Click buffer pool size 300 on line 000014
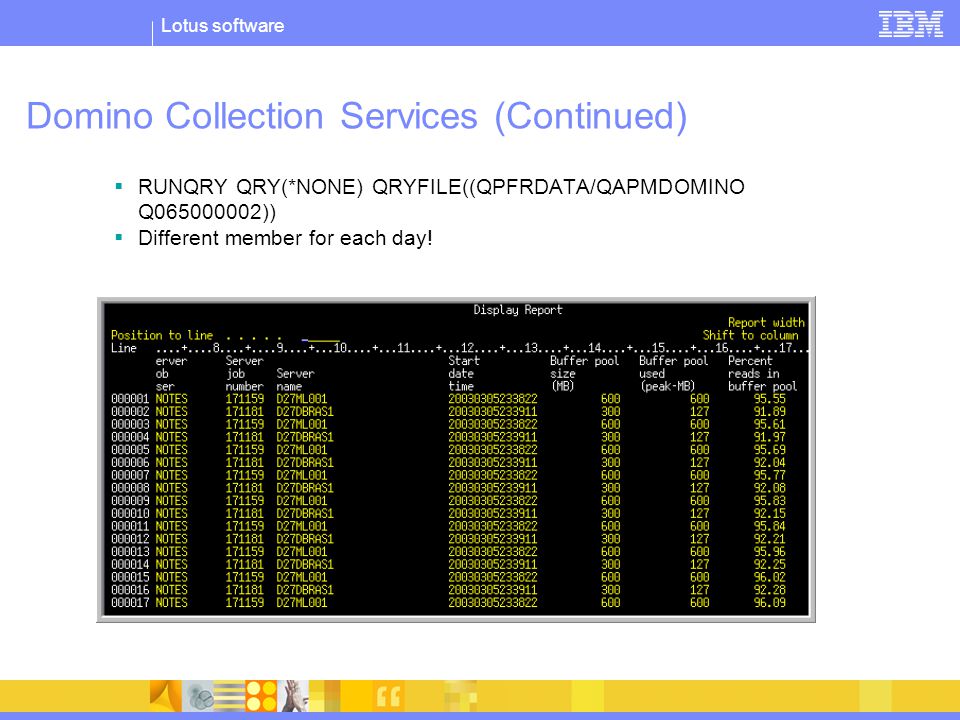 [x=610, y=564]
